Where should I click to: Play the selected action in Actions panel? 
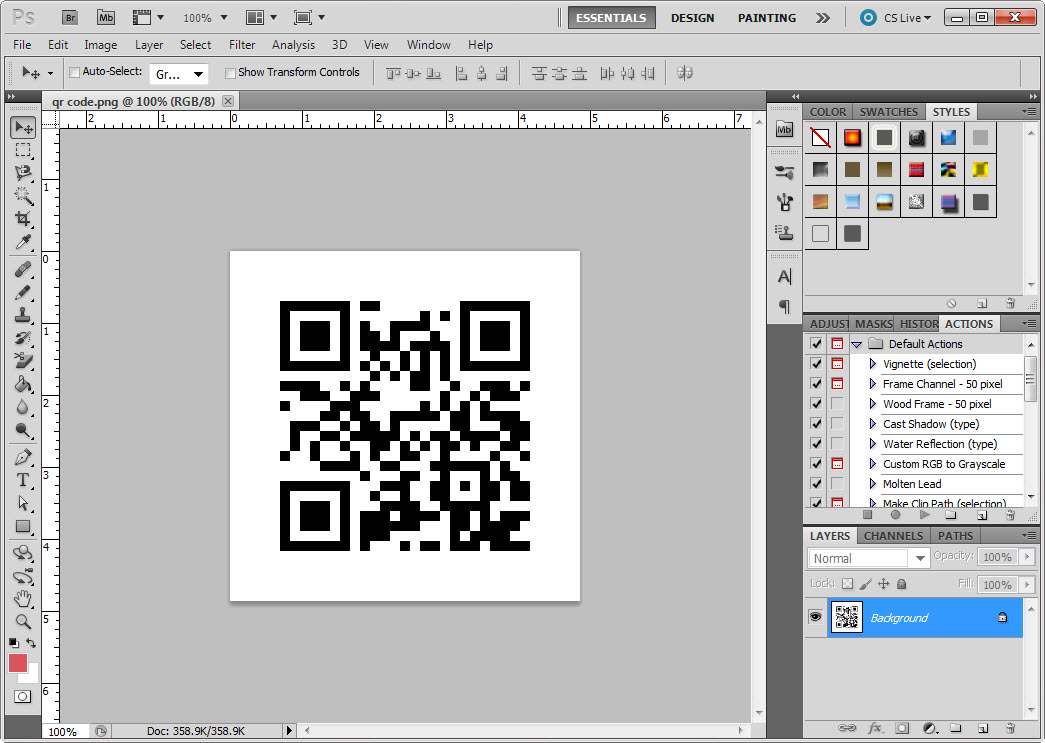[923, 514]
